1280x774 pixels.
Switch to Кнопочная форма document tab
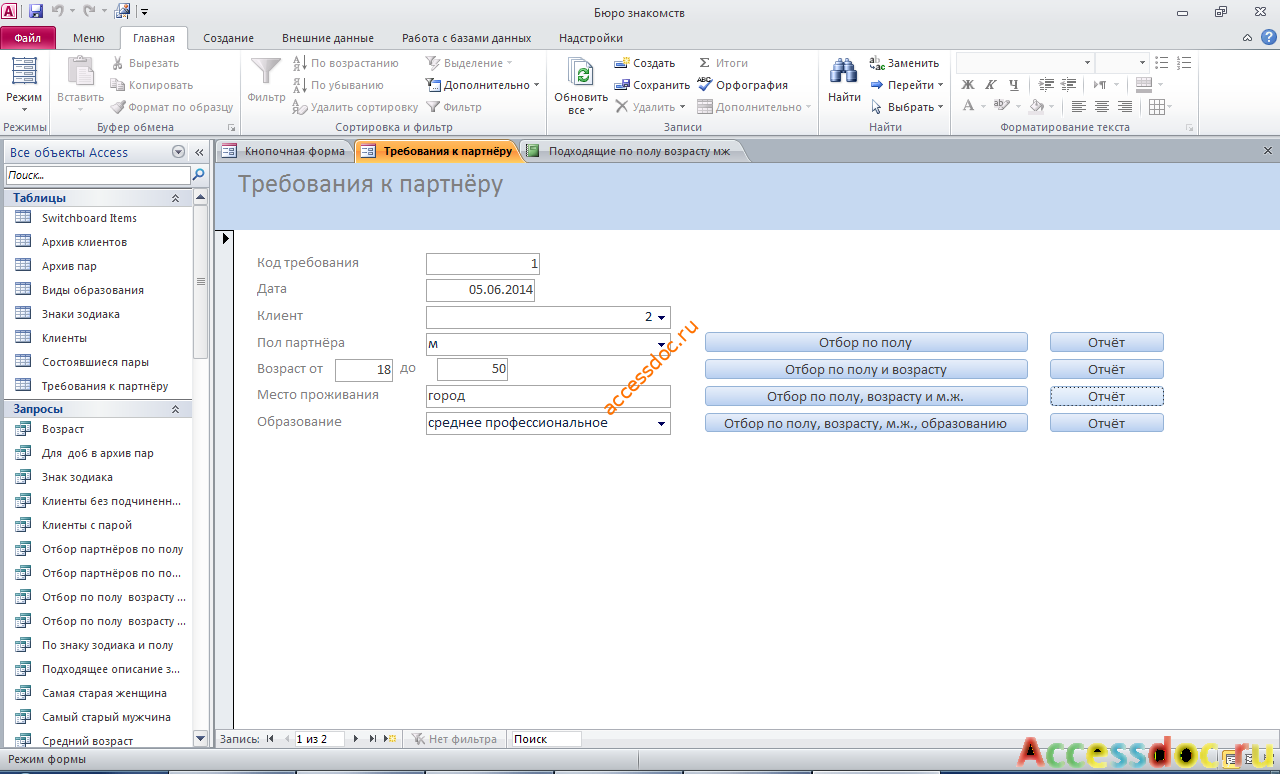coord(284,151)
